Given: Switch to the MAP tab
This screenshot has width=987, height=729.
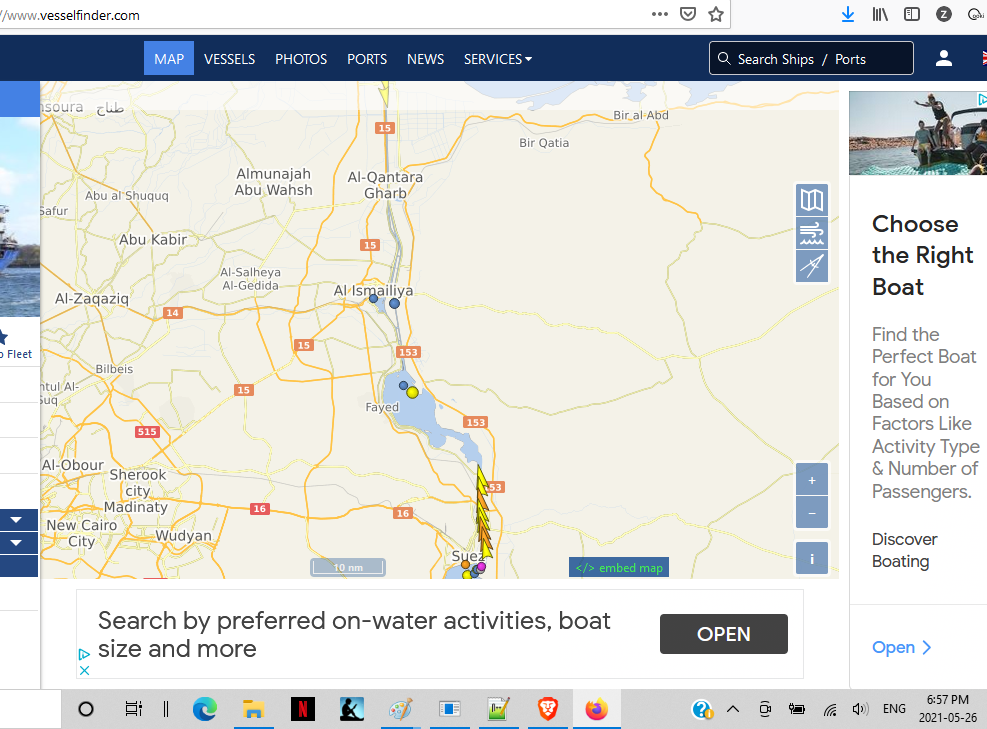Looking at the screenshot, I should [x=169, y=59].
